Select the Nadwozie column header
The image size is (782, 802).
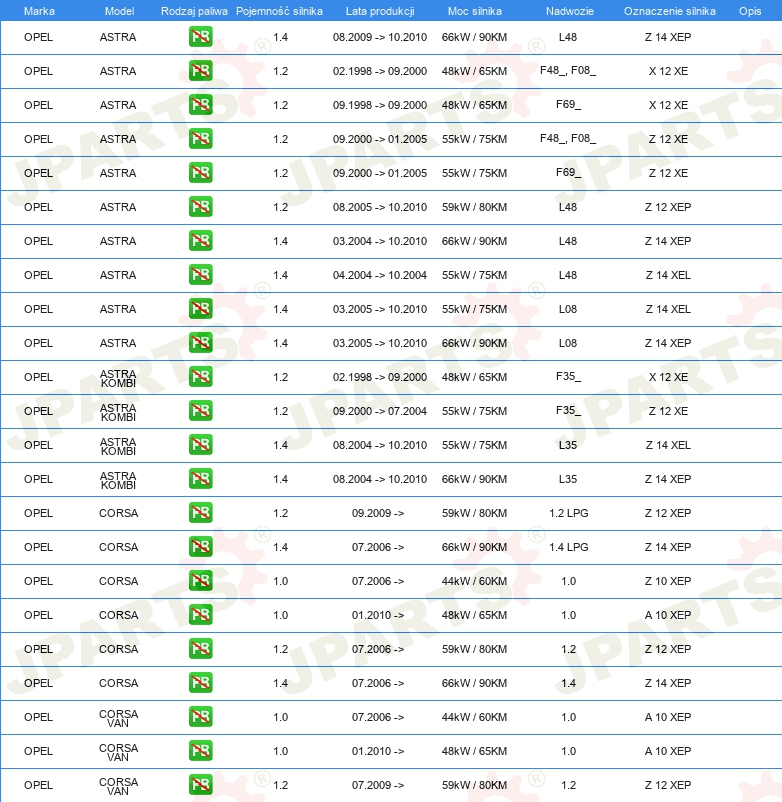click(568, 10)
